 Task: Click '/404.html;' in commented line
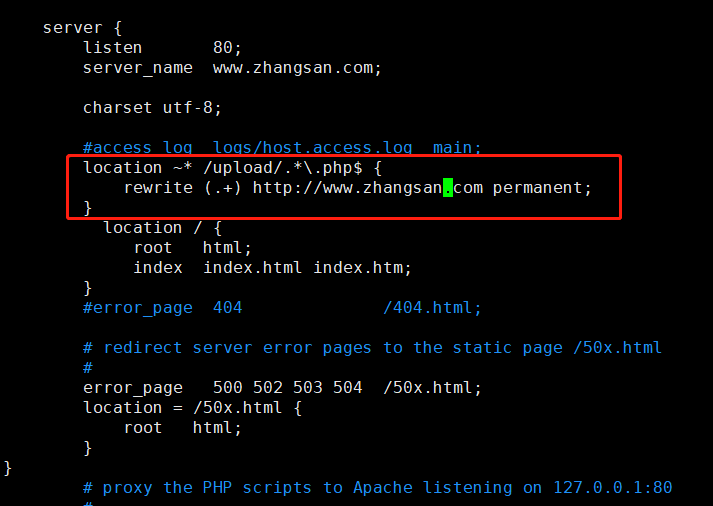click(x=432, y=308)
